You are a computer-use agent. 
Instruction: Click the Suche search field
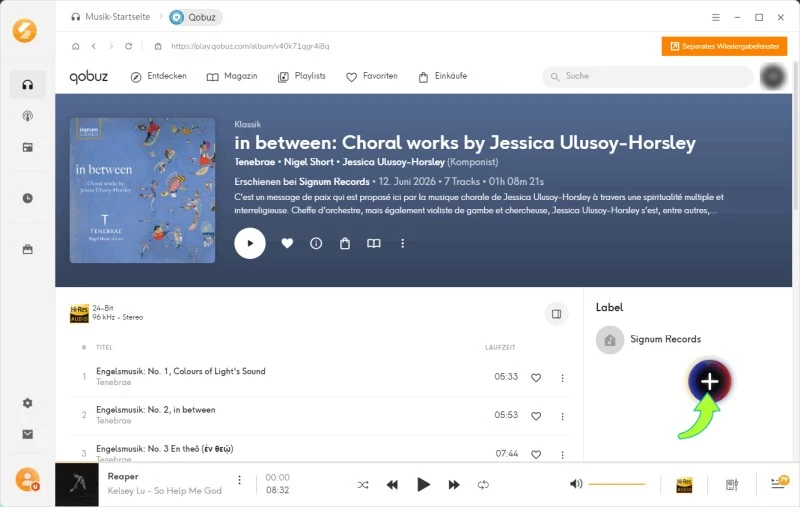coord(647,76)
